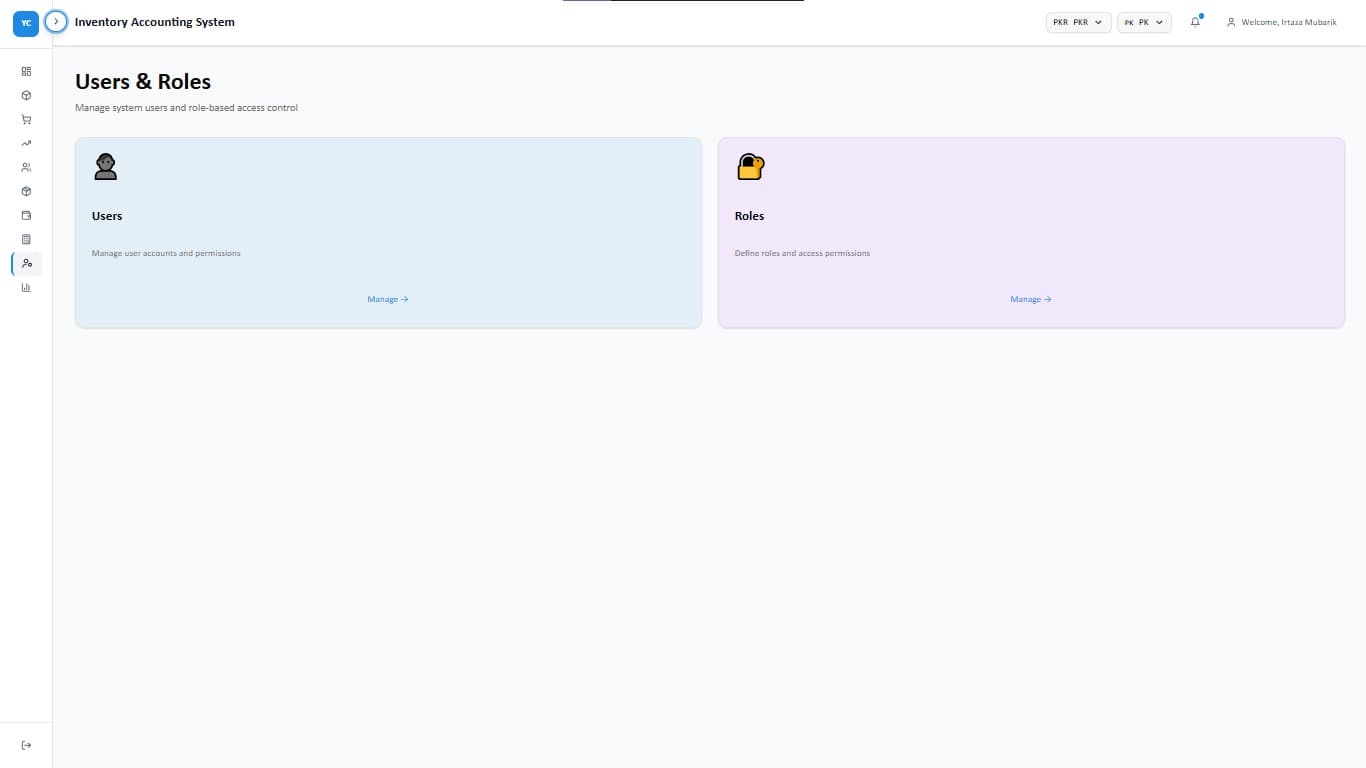Click Manage link on Roles card
1366x768 pixels.
[x=1031, y=299]
